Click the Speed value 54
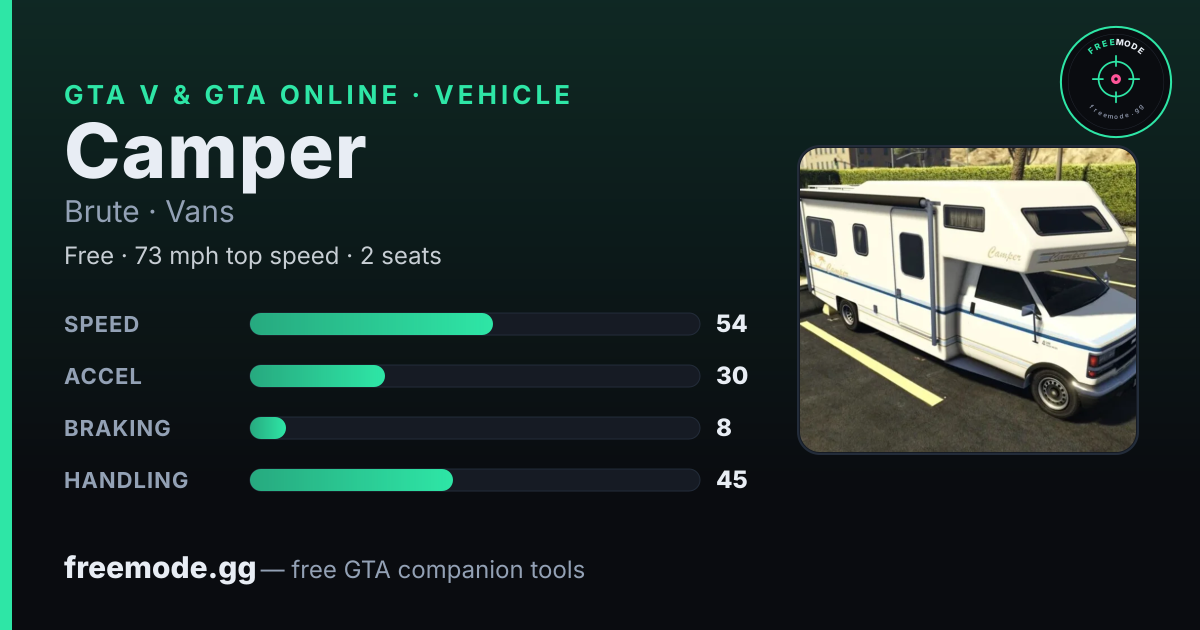 click(732, 324)
